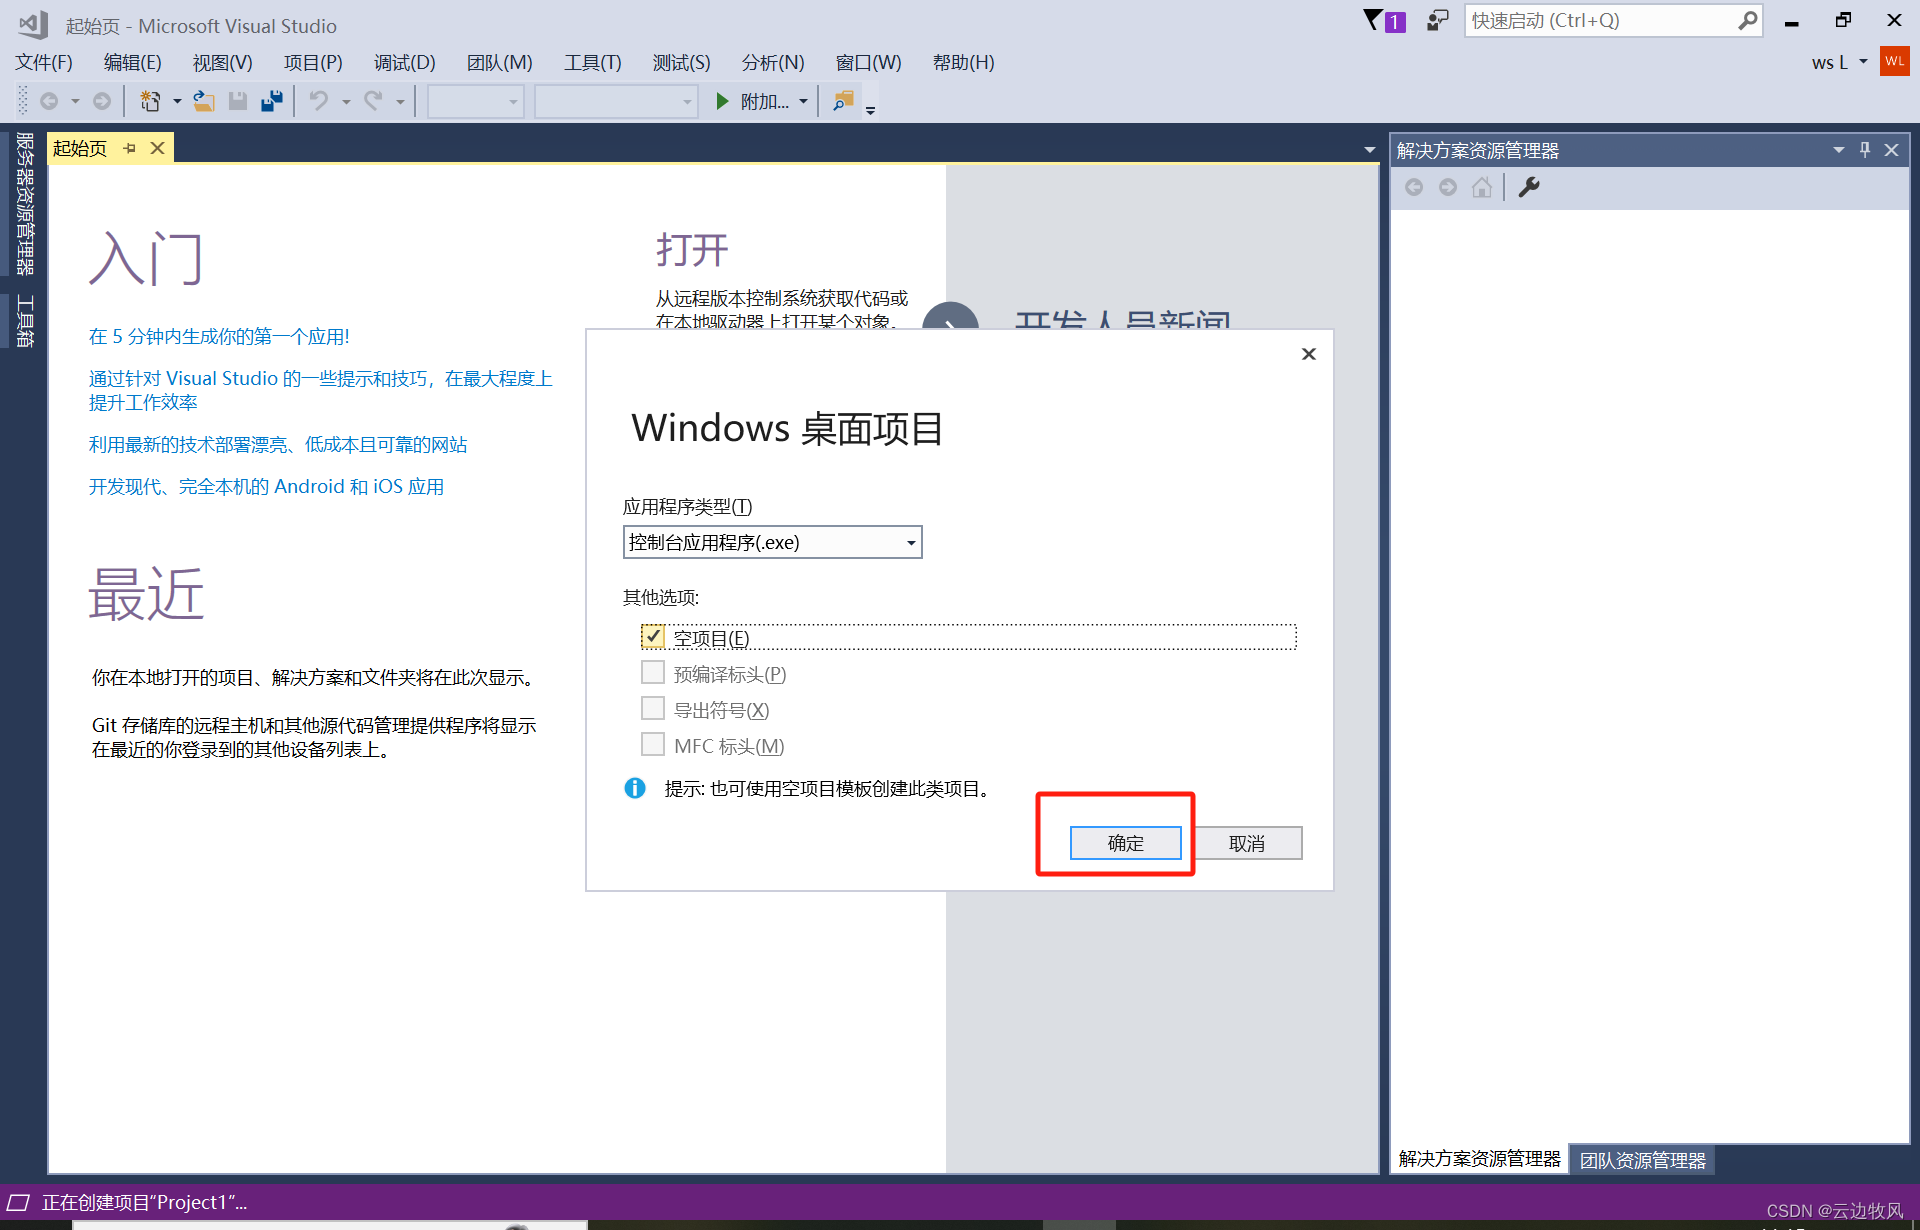Click the Quick Launch search field
Screen dimensions: 1920x1230
click(x=1600, y=21)
